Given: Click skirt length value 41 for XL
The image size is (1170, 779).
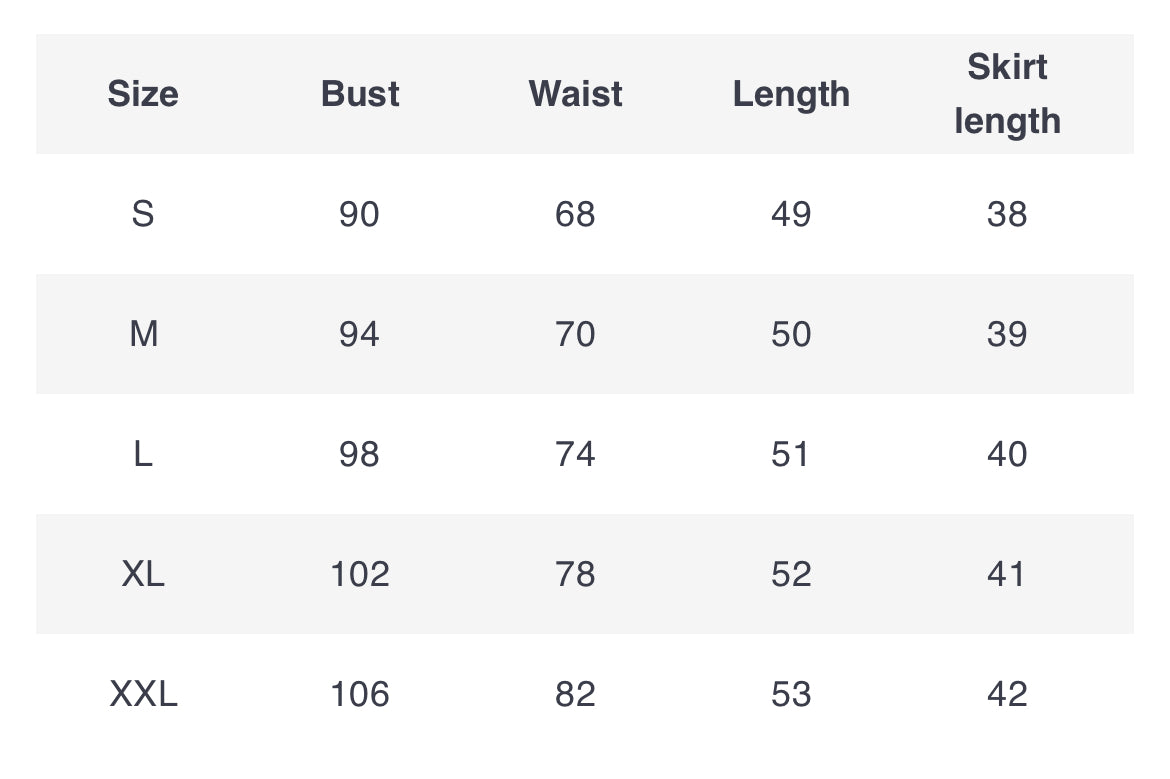Looking at the screenshot, I should click(1007, 574).
